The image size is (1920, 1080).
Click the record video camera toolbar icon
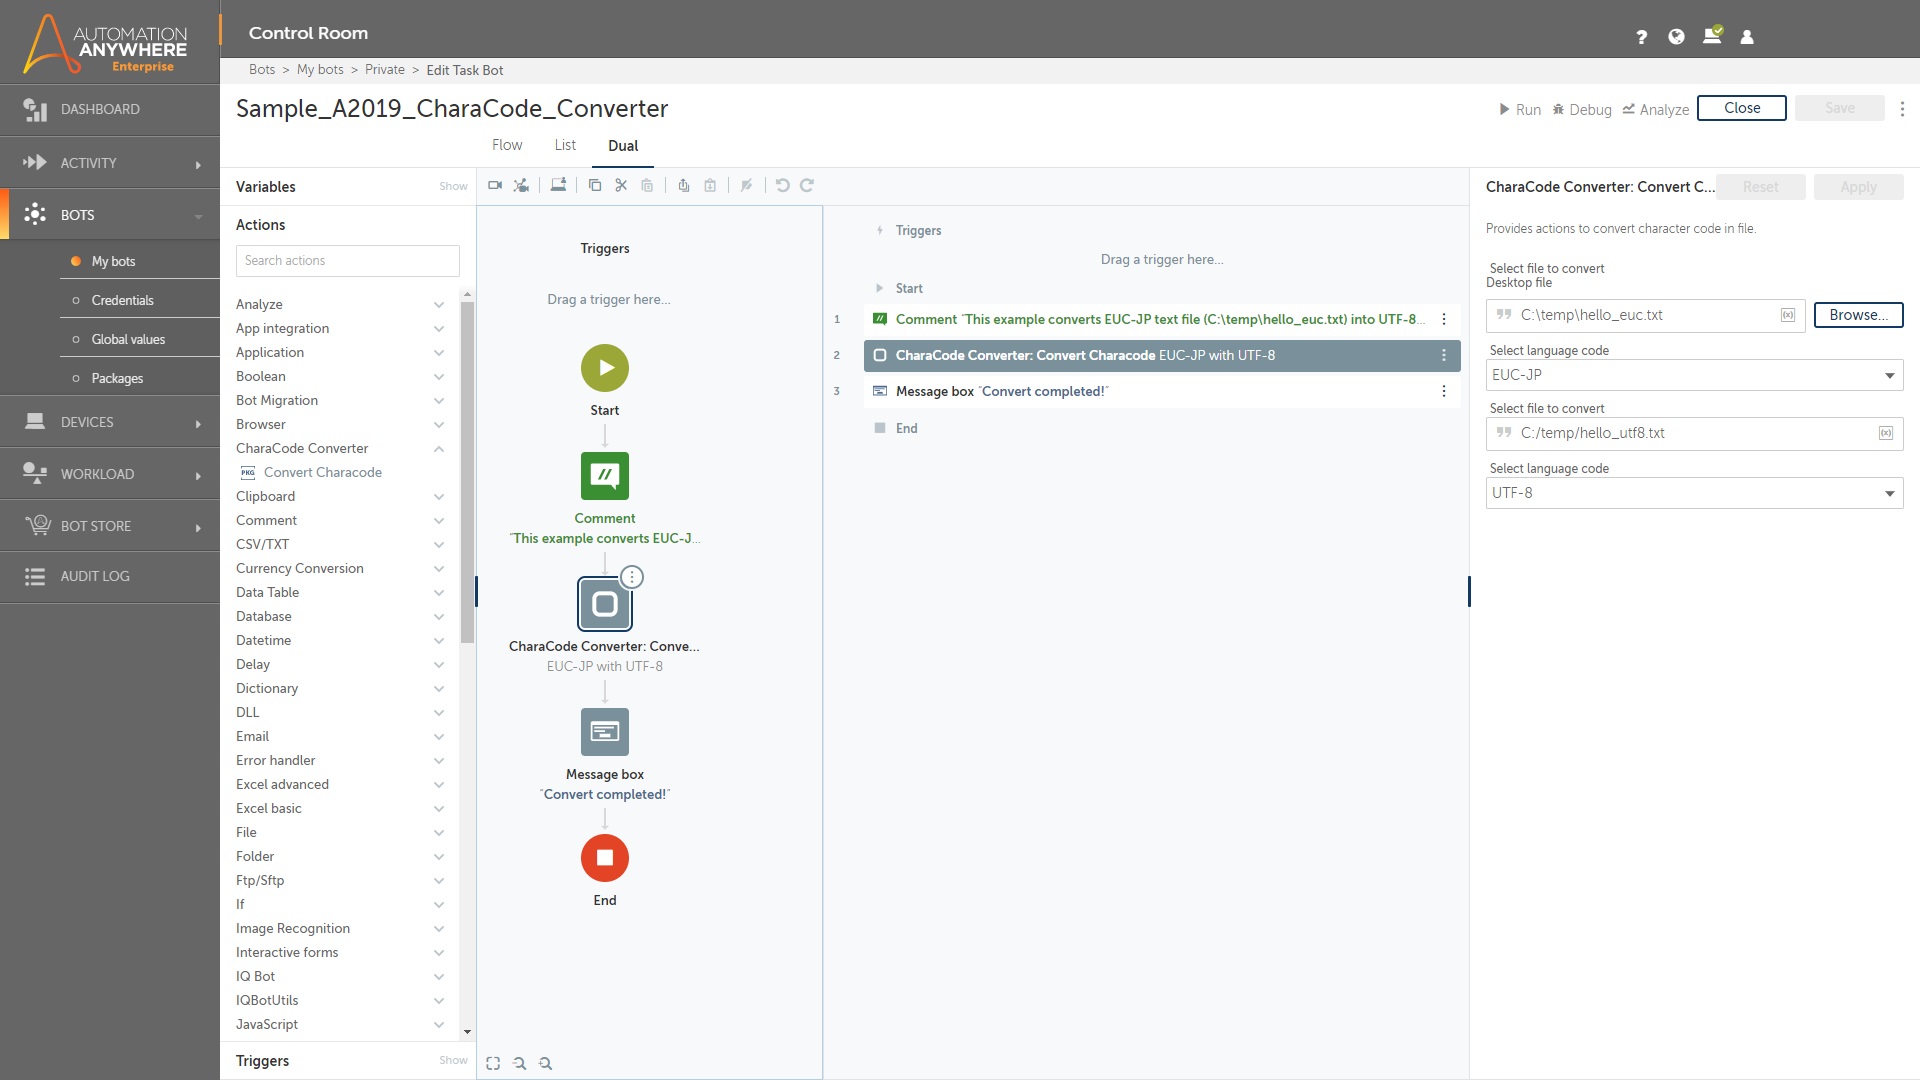[x=495, y=185]
